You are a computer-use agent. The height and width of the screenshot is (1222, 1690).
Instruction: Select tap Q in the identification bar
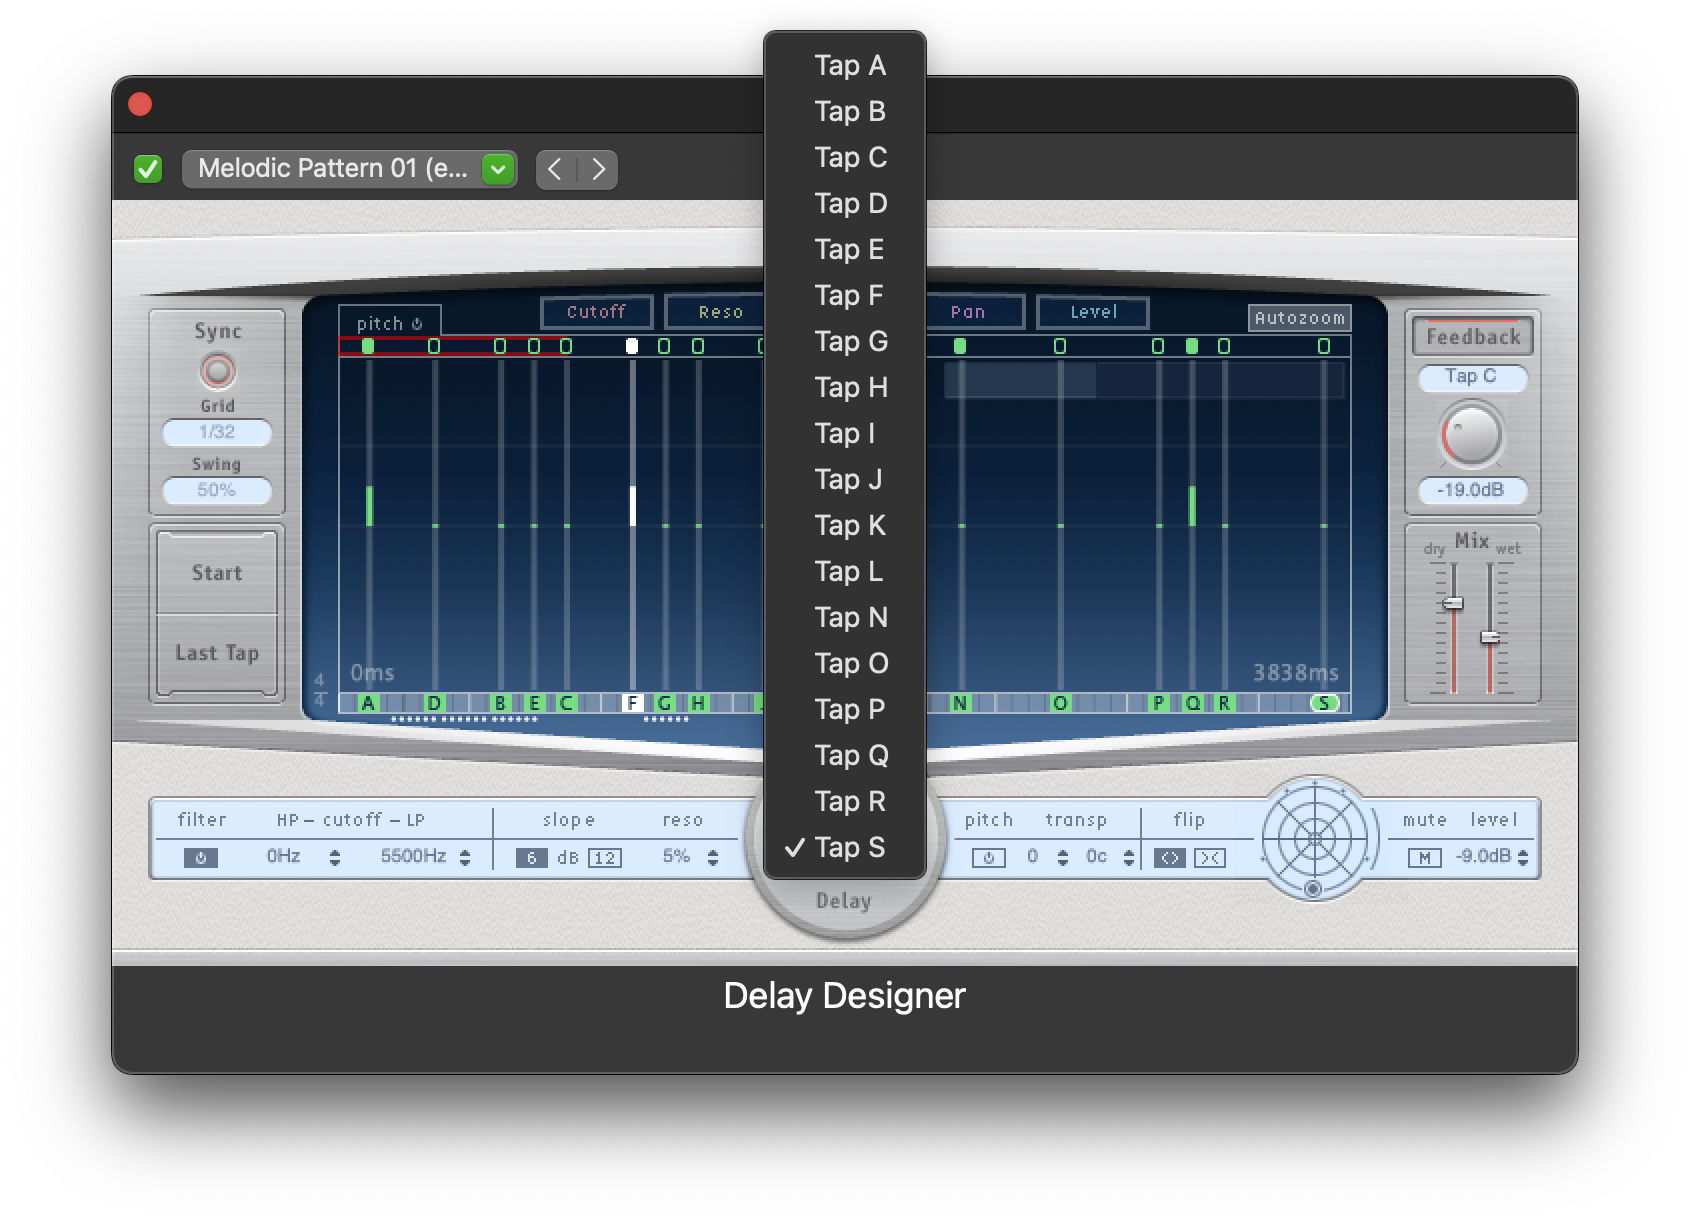(1192, 703)
